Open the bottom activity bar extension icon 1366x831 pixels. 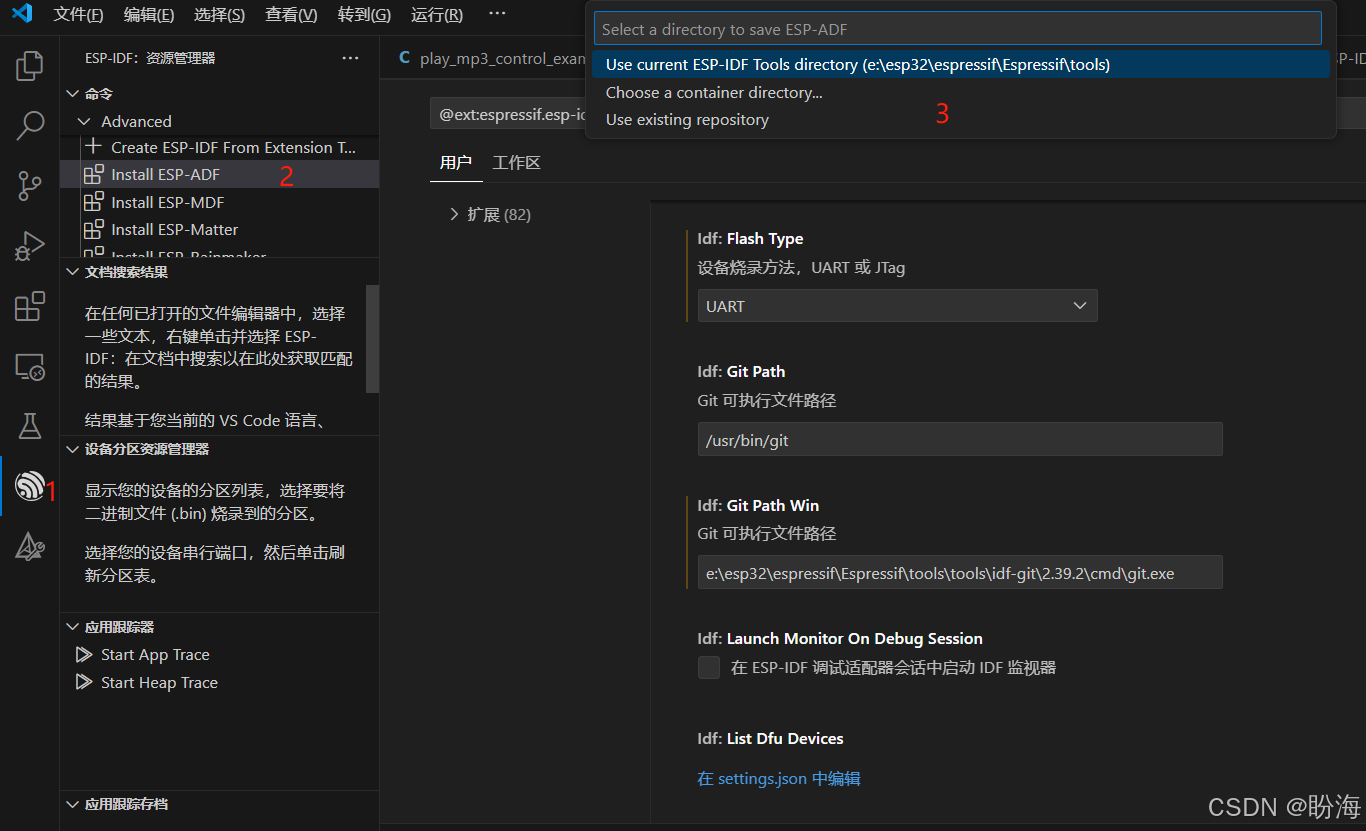click(x=30, y=546)
